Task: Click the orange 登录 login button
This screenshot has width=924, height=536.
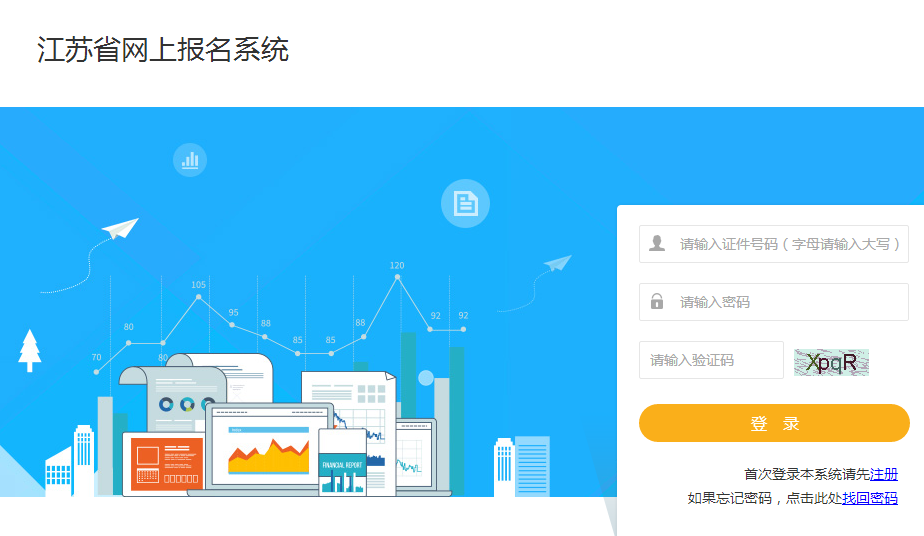Action: tap(774, 423)
